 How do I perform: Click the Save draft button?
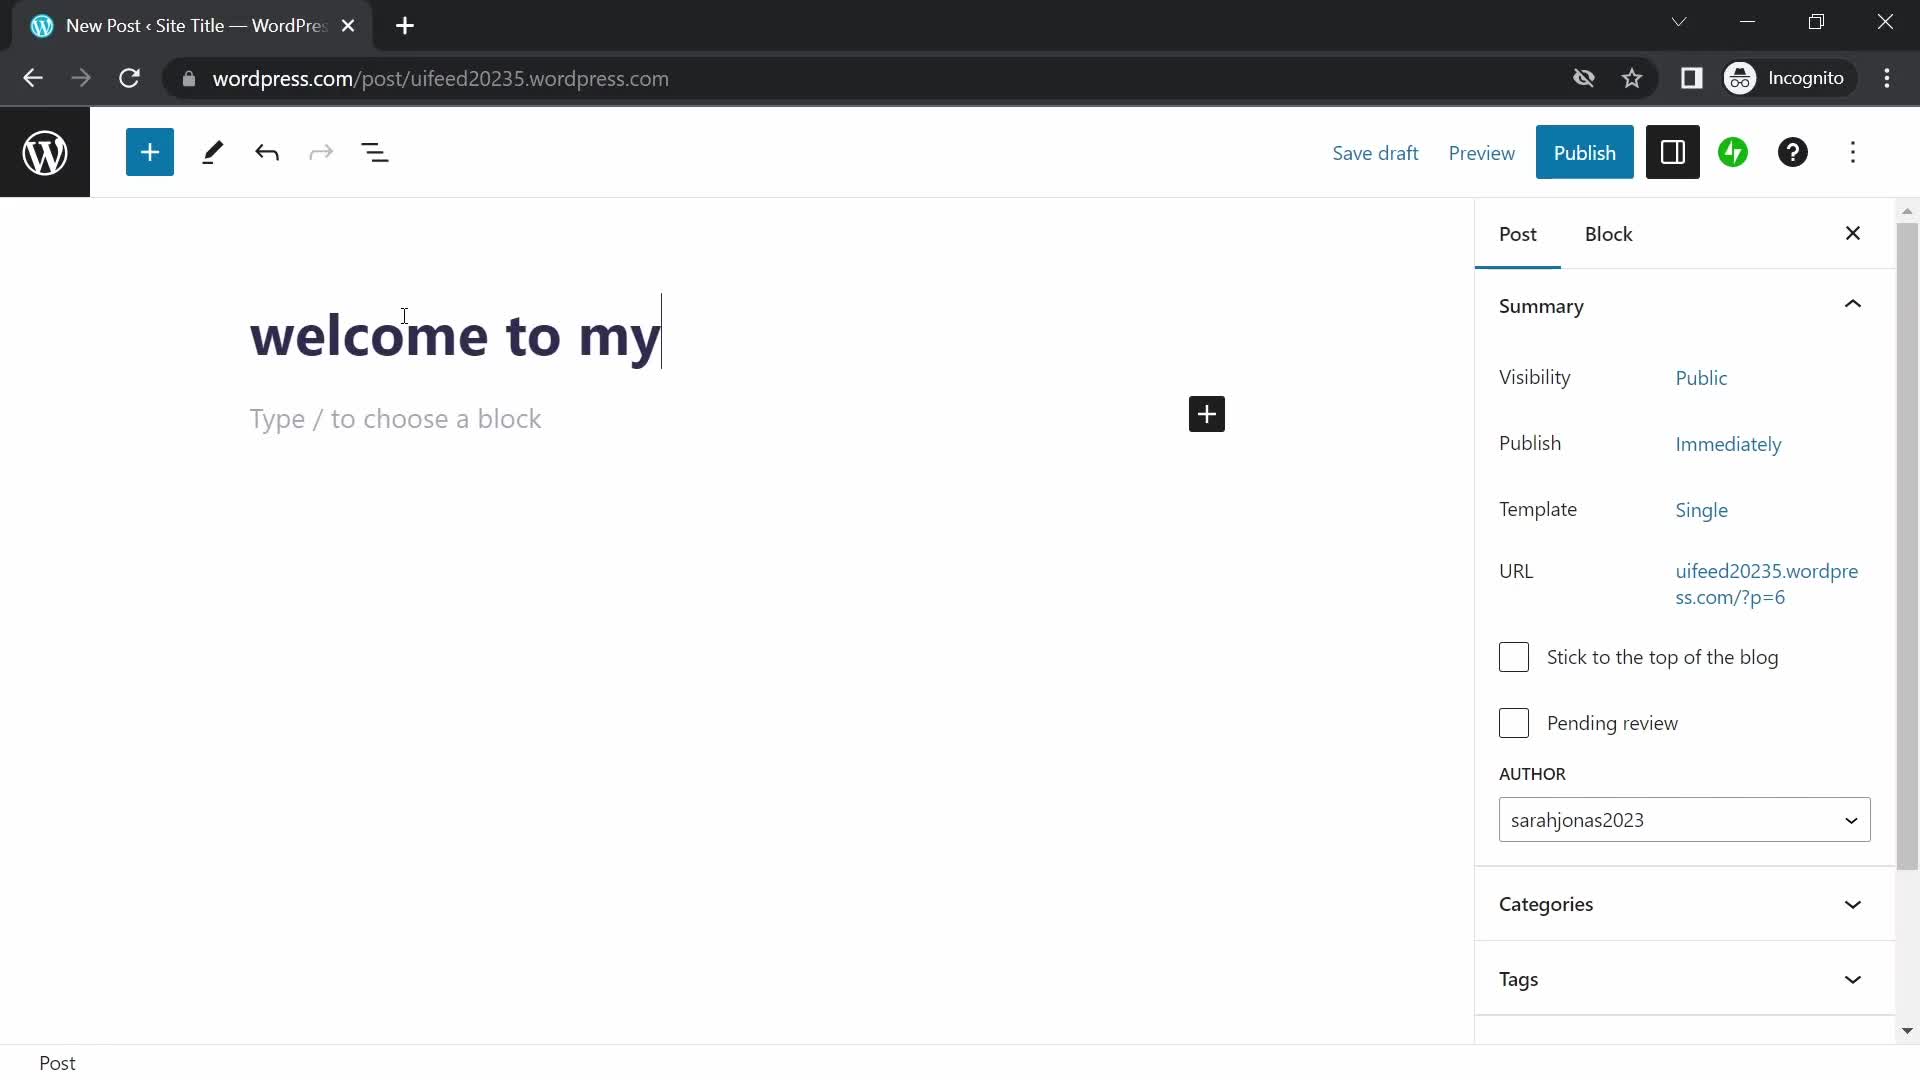pyautogui.click(x=1374, y=153)
